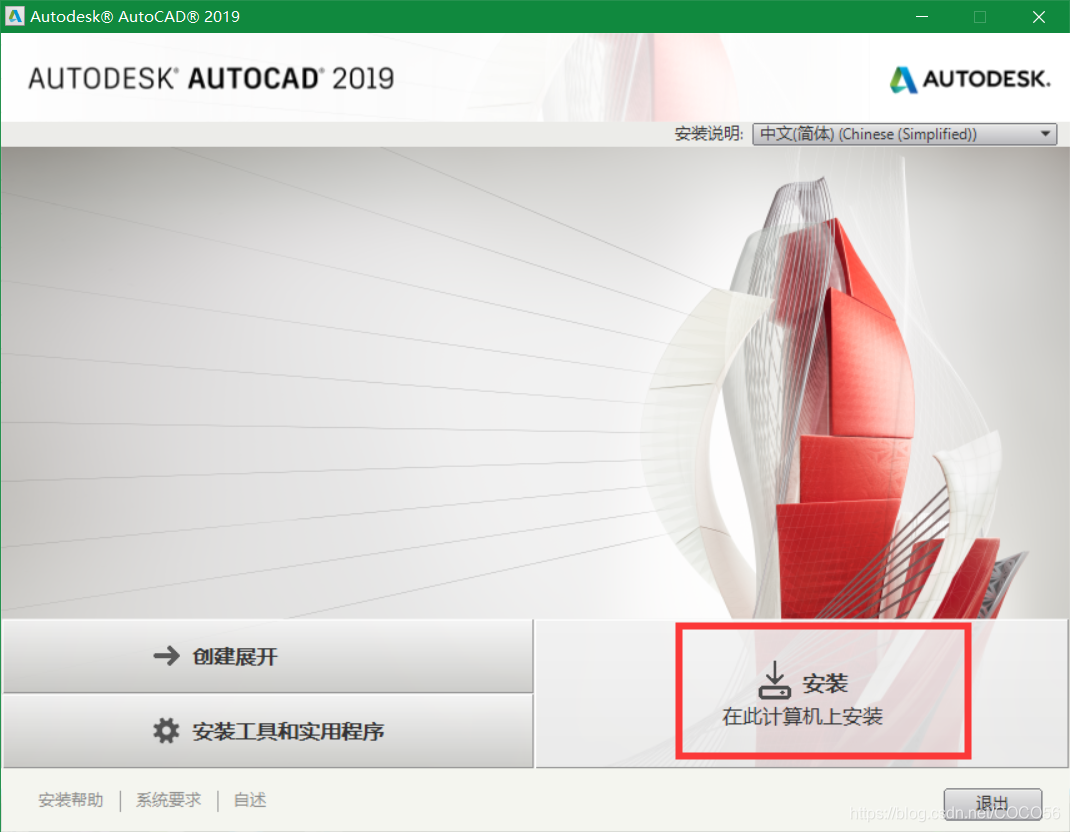
Task: Open the 安装帮助 link
Action: pyautogui.click(x=69, y=799)
